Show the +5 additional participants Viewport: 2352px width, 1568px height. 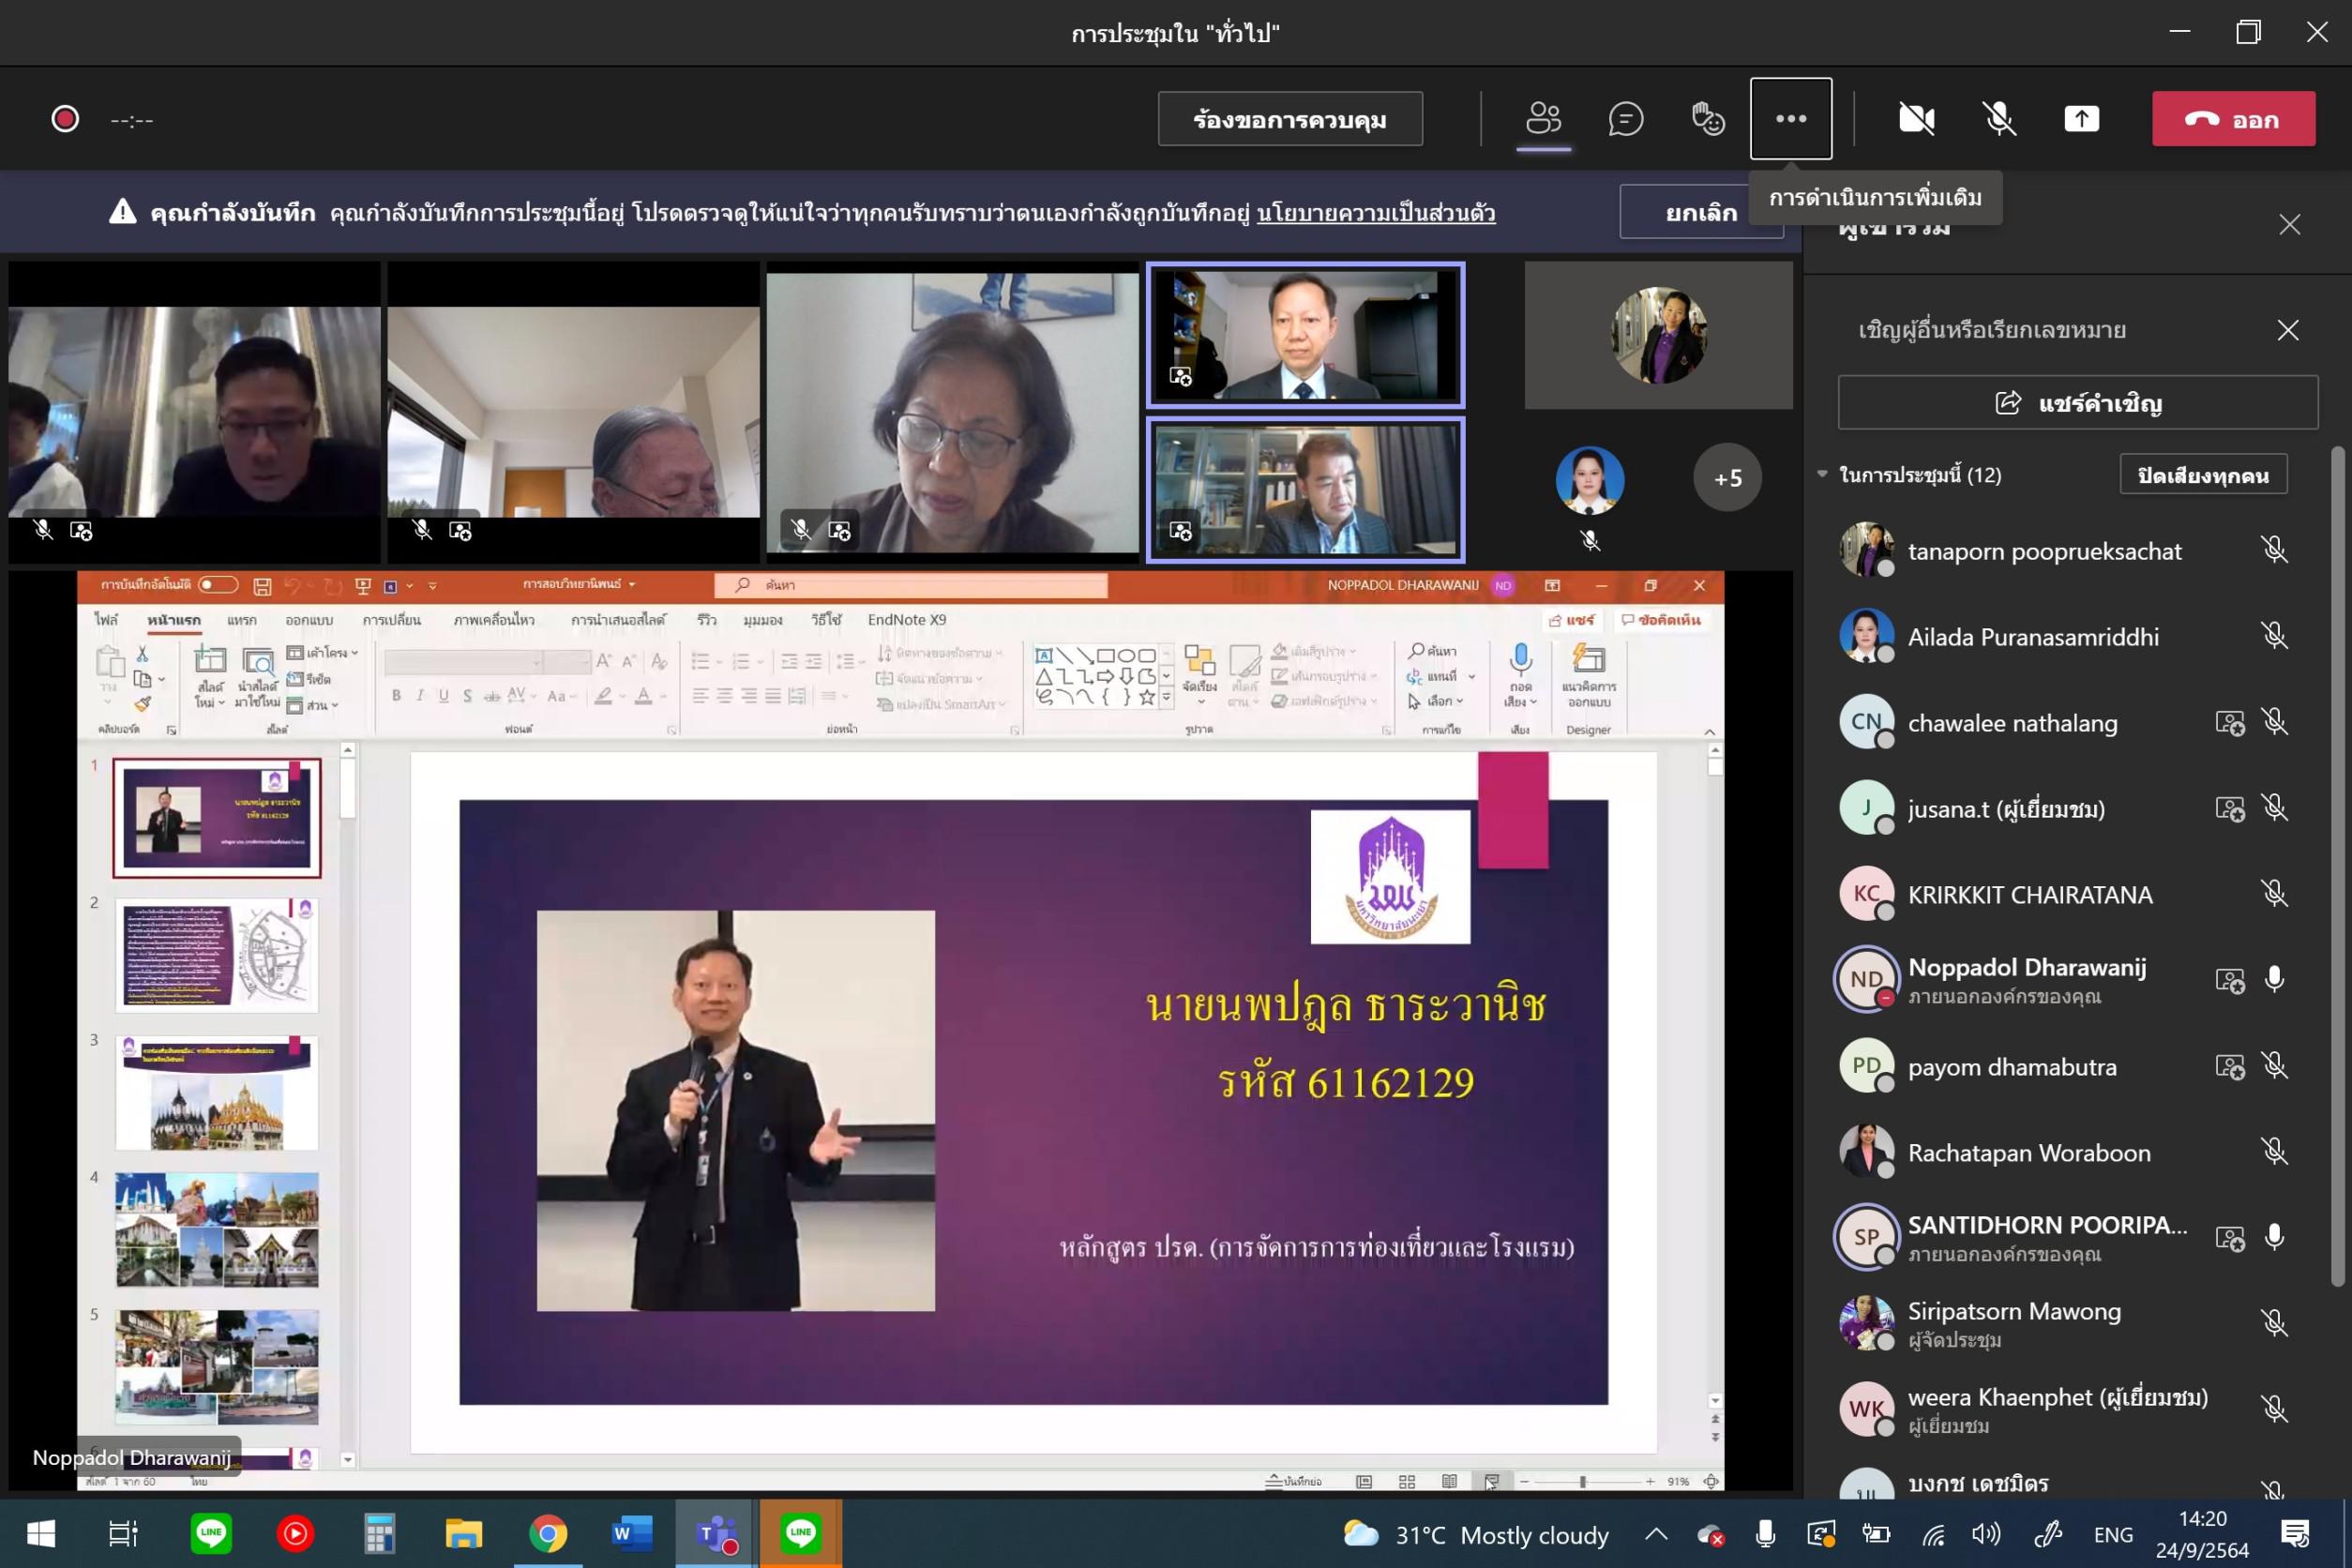(1727, 478)
